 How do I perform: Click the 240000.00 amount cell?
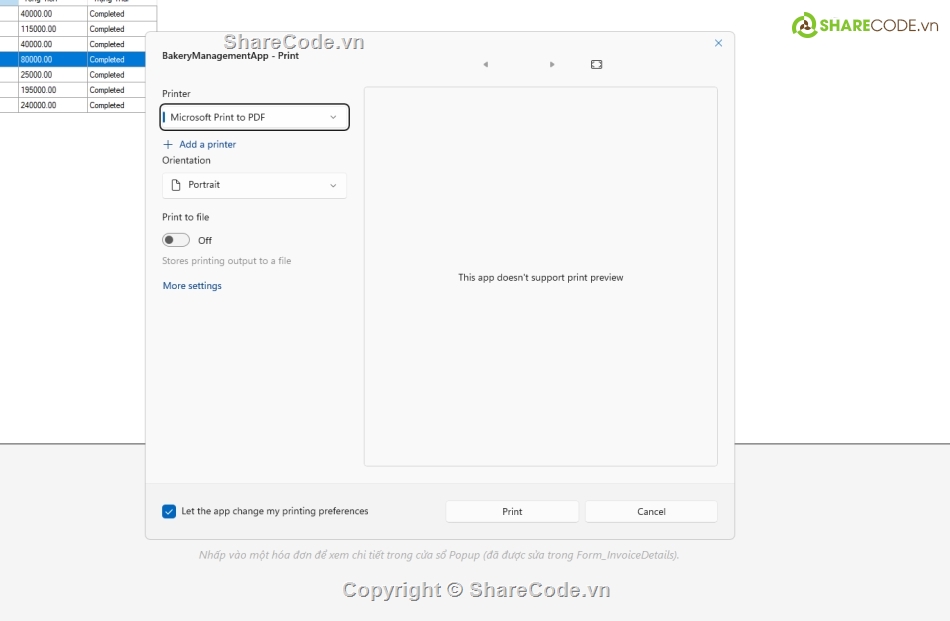52,105
